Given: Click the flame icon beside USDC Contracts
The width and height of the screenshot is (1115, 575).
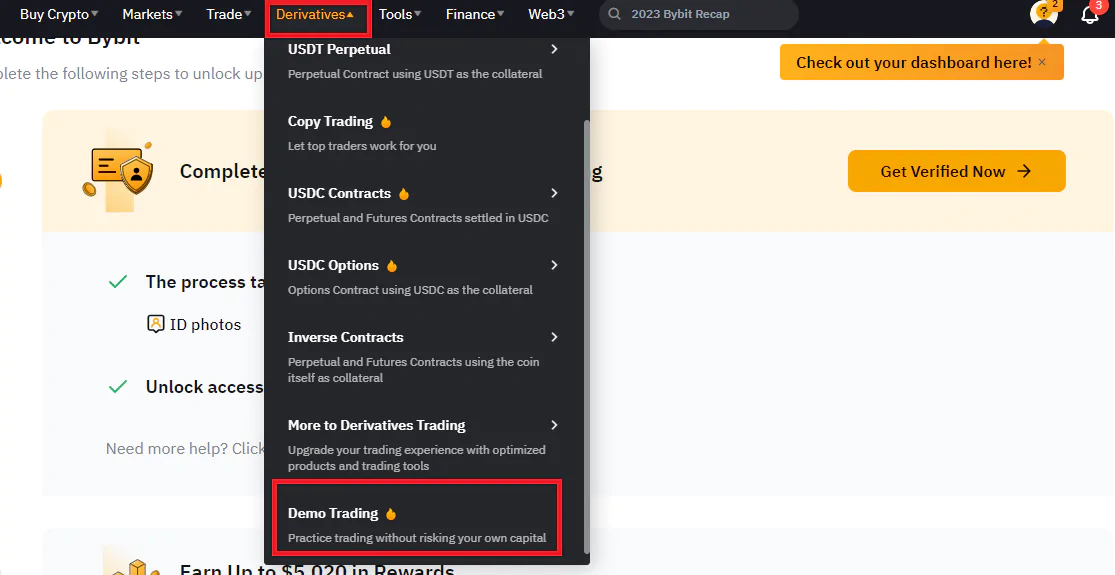Looking at the screenshot, I should coord(404,193).
